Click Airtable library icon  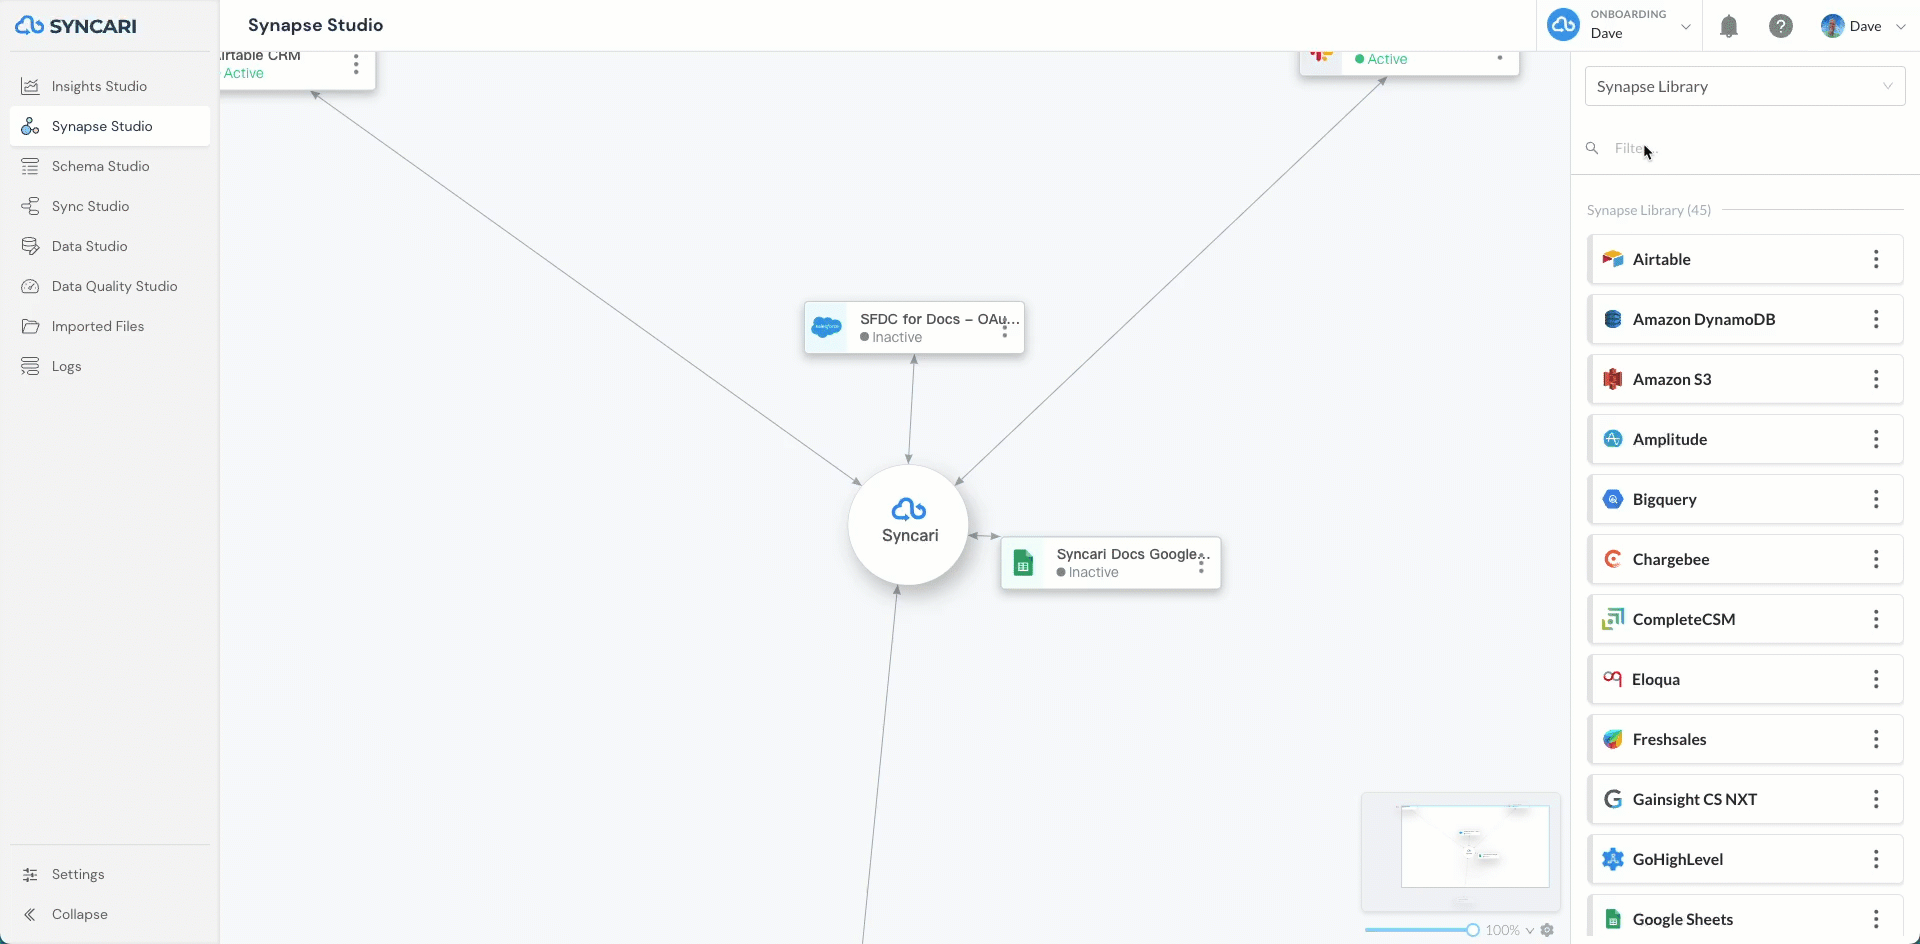pos(1613,259)
